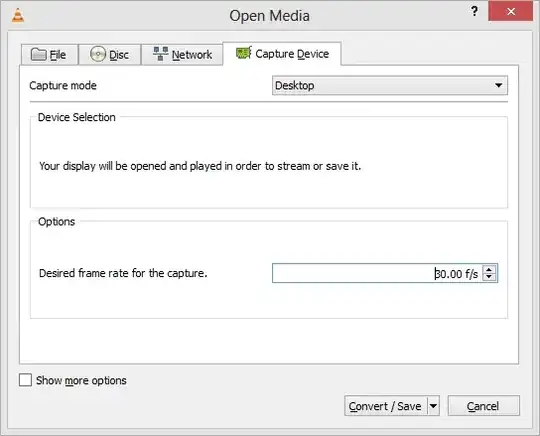Switch to the Network tab
540x436 pixels.
click(182, 54)
